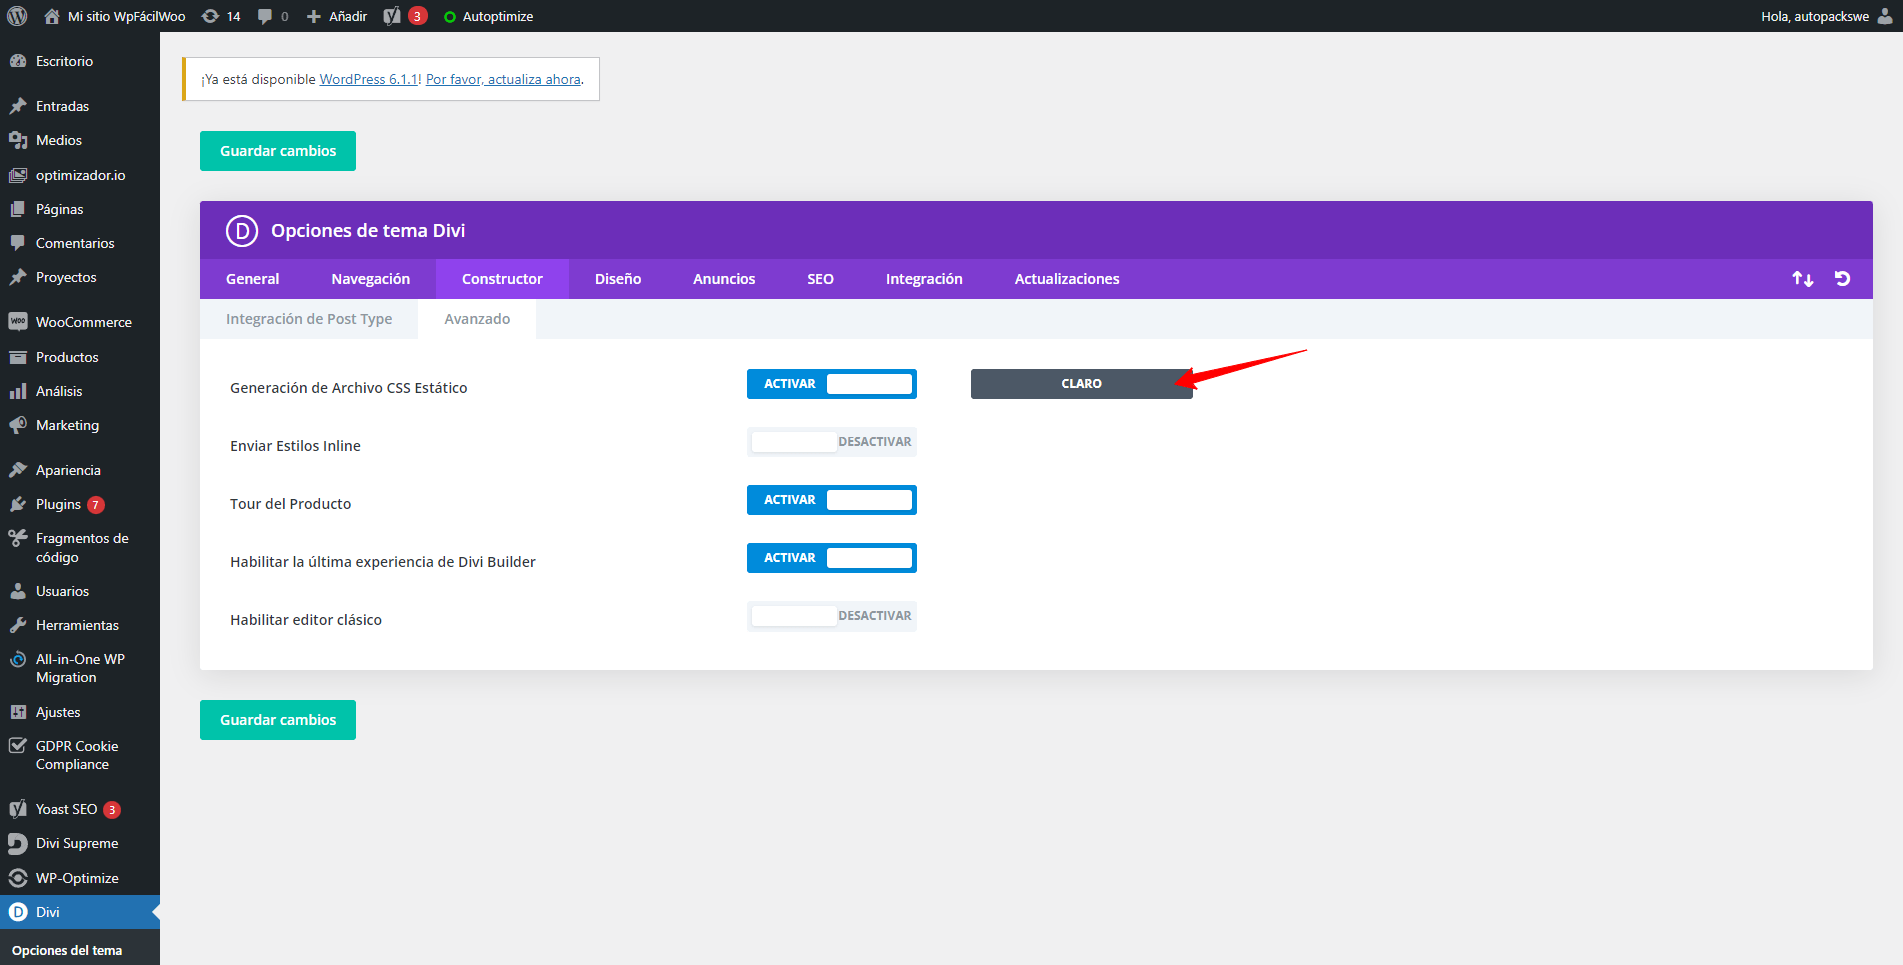This screenshot has height=965, width=1903.
Task: Click Por favor, actualiza ahora link
Action: [x=503, y=79]
